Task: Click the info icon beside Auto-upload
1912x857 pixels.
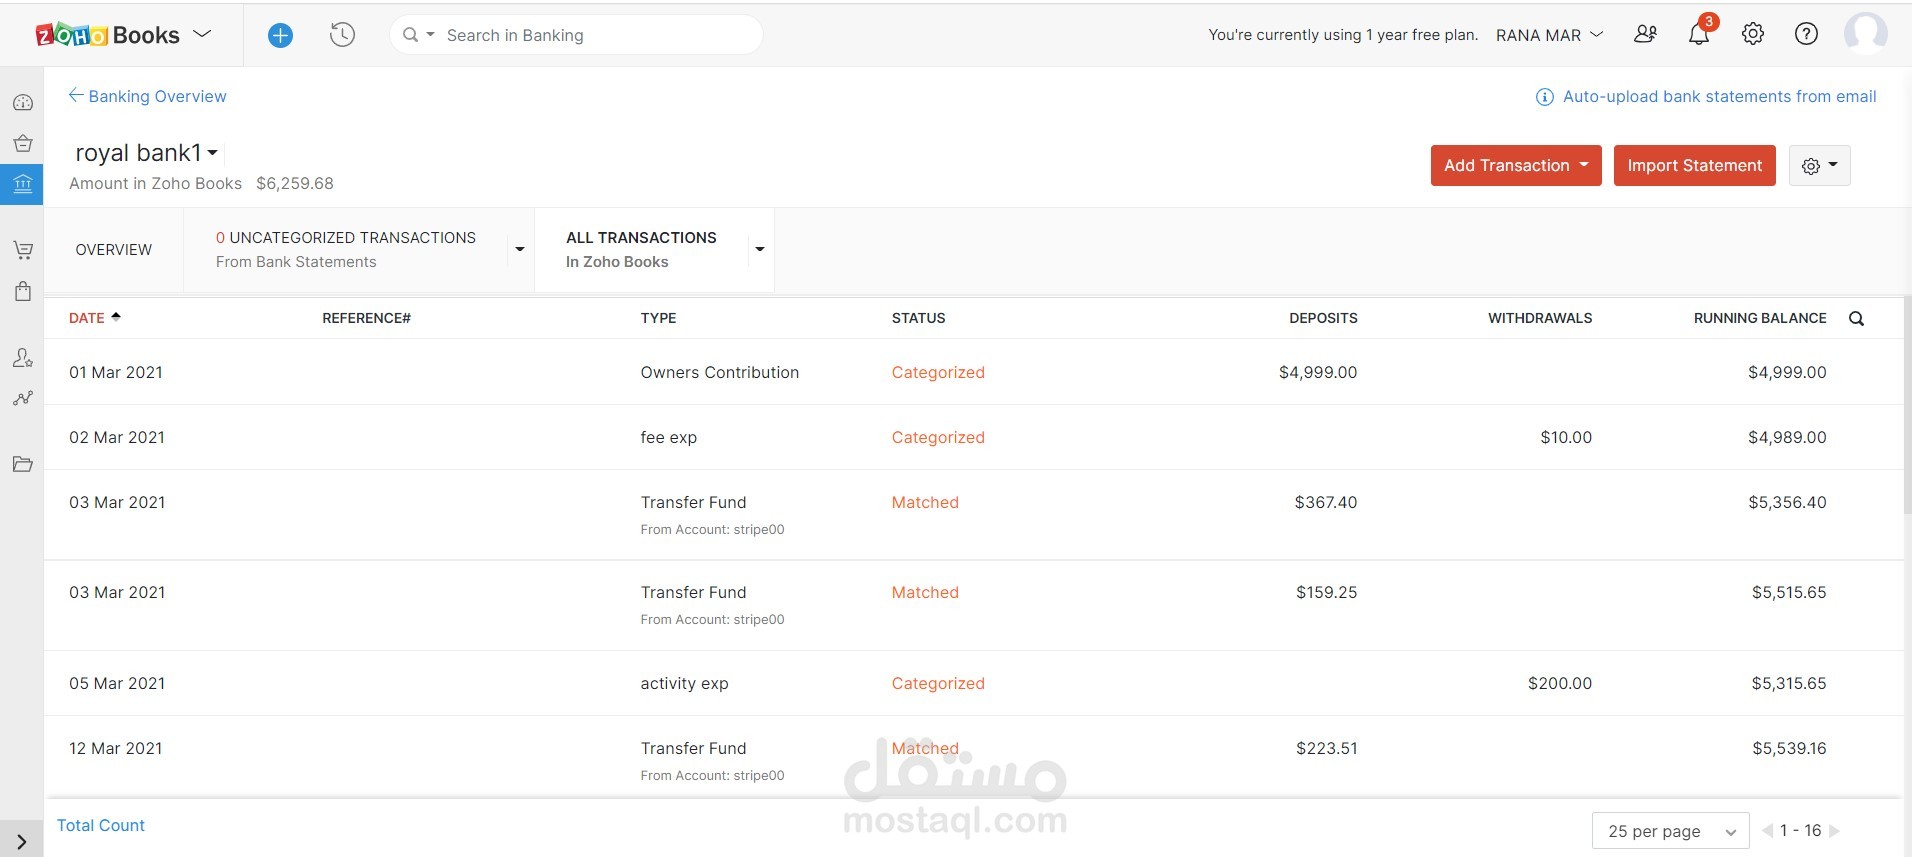Action: [1544, 97]
